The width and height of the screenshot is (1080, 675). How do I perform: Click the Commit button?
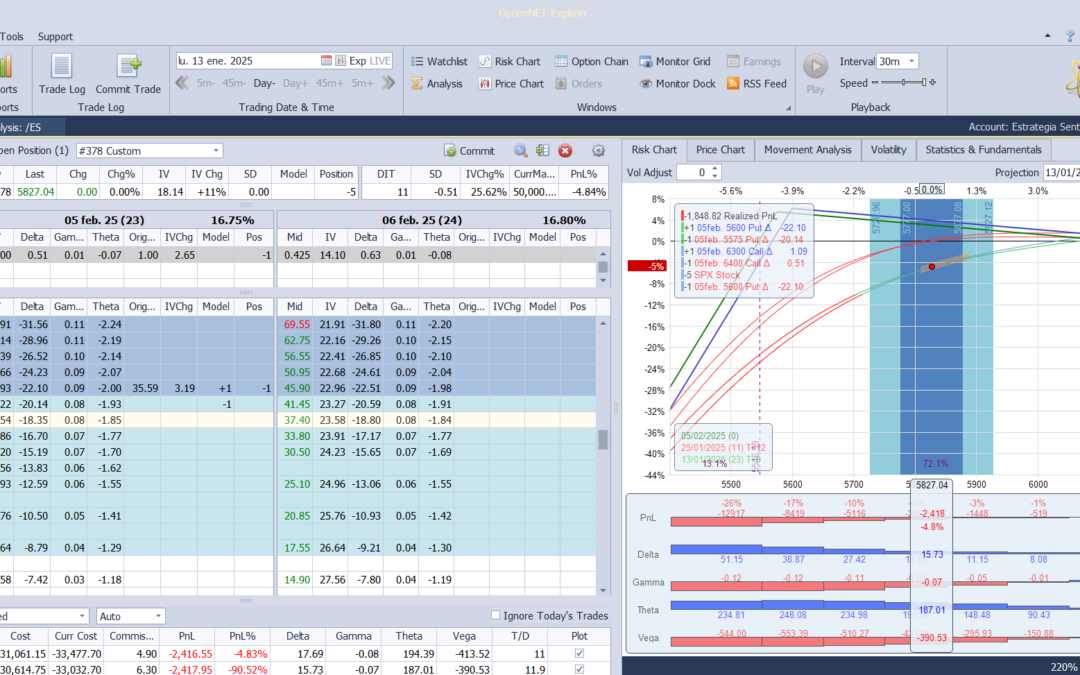click(469, 151)
